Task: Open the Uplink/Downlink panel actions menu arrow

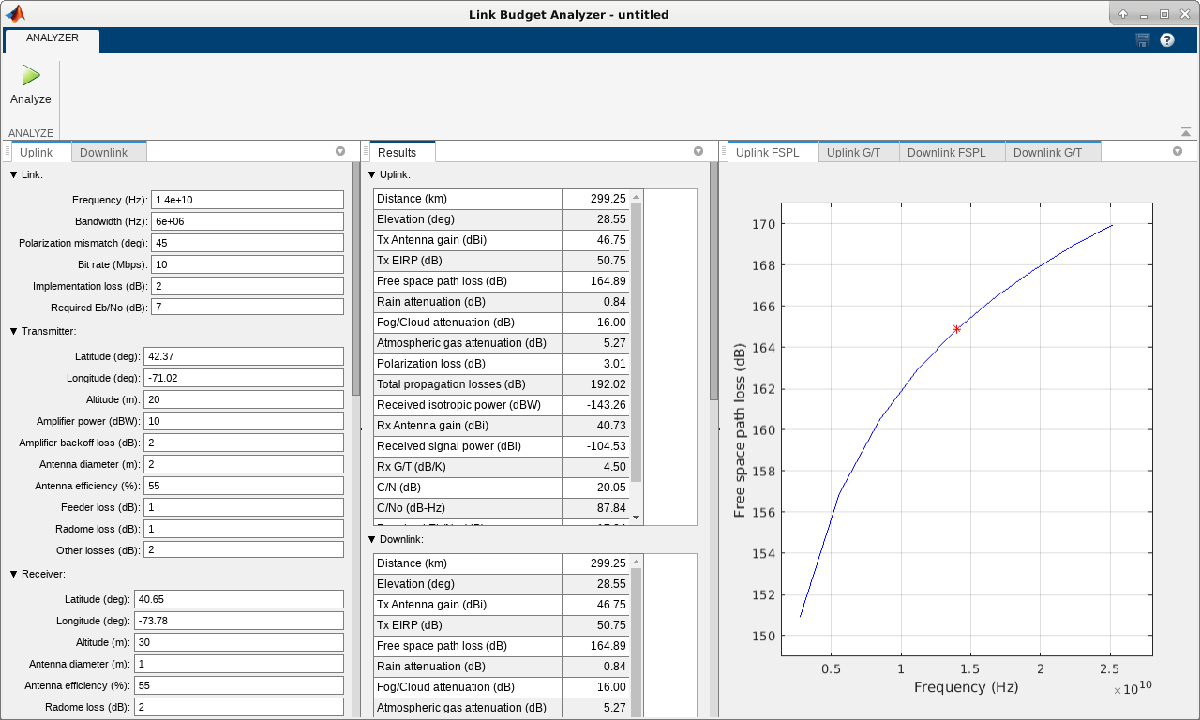Action: point(340,152)
